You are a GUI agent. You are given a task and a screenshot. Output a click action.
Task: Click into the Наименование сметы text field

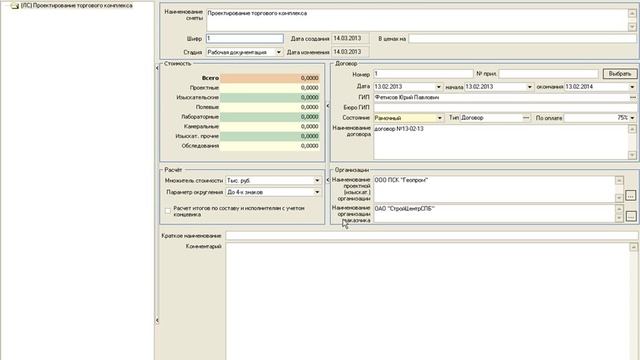417,20
